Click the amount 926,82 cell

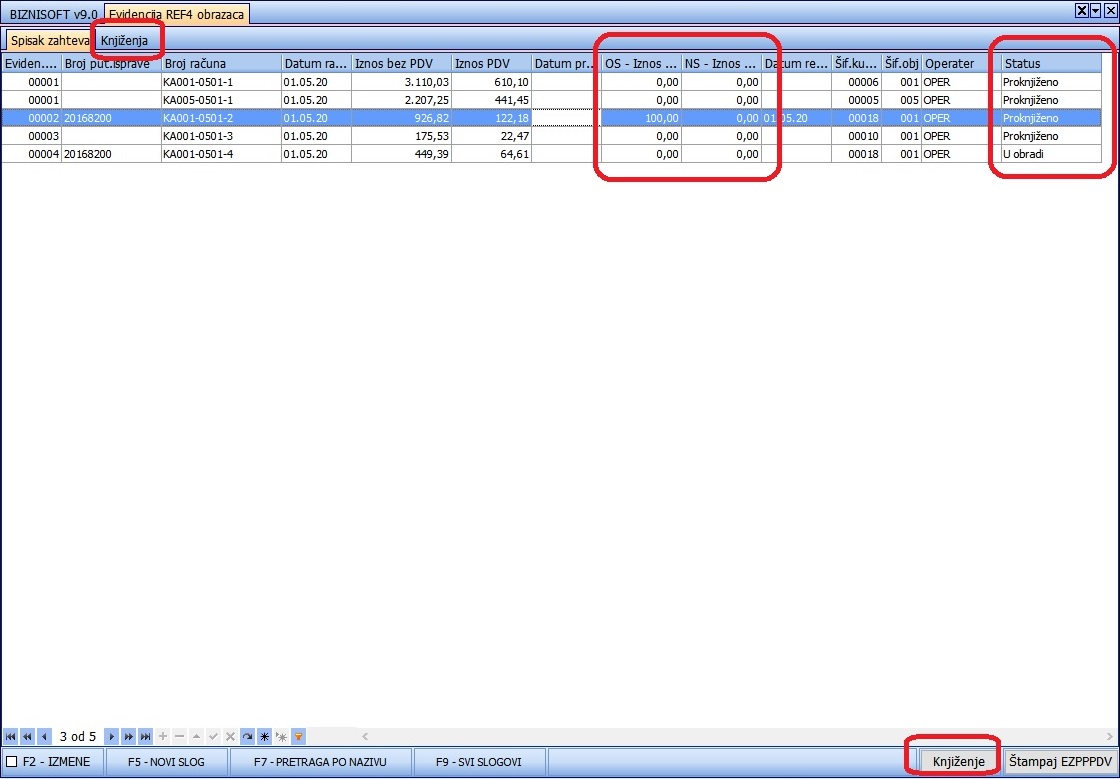[x=401, y=118]
